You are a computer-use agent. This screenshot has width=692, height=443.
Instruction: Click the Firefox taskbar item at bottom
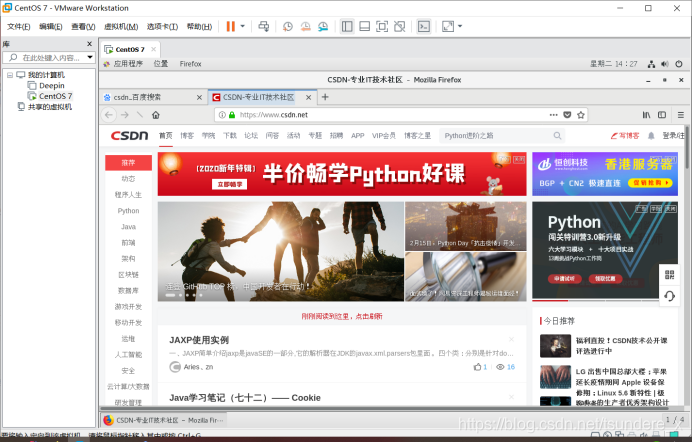(164, 420)
